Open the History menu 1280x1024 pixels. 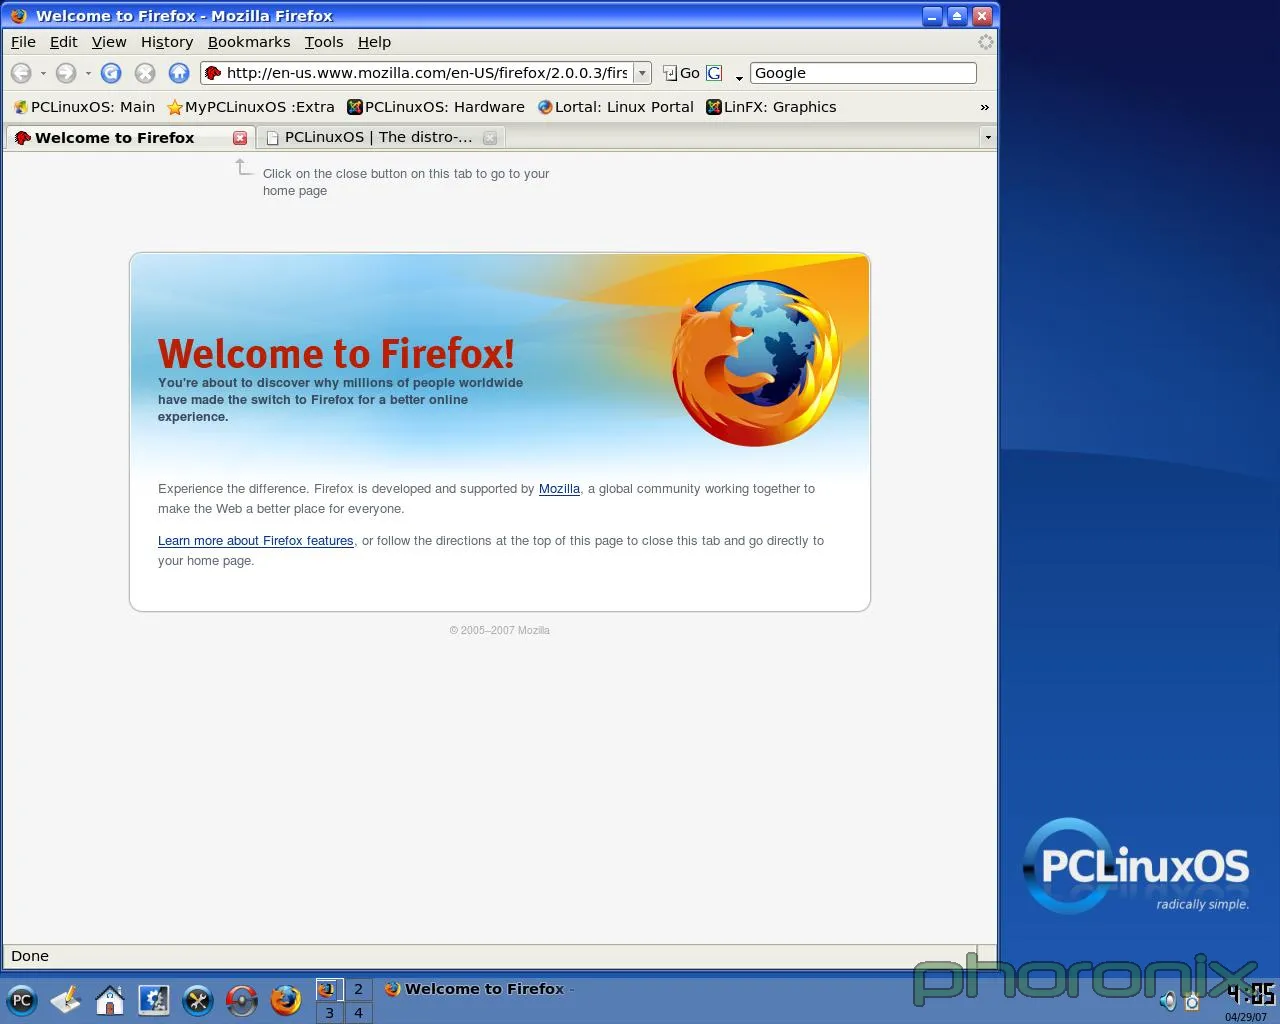167,42
